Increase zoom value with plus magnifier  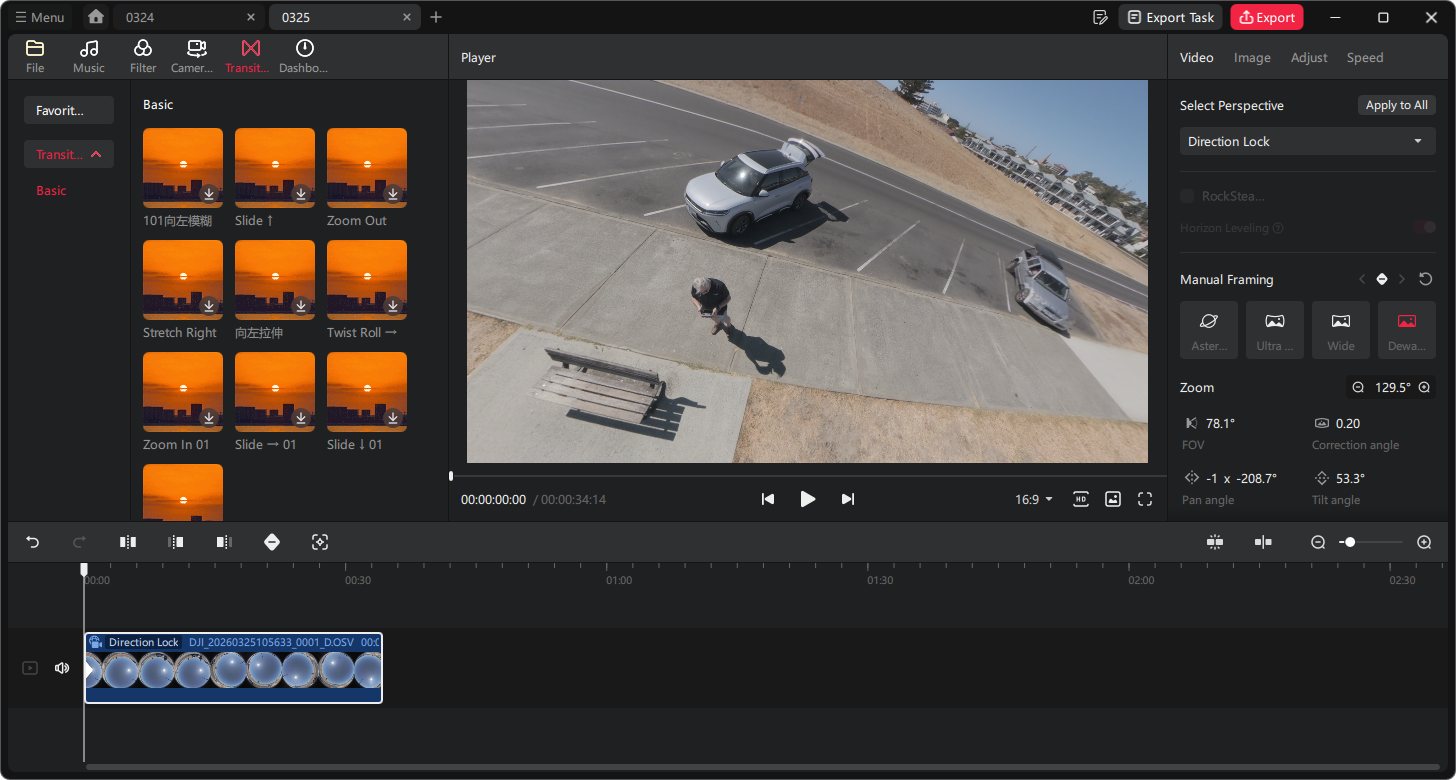tap(1424, 387)
